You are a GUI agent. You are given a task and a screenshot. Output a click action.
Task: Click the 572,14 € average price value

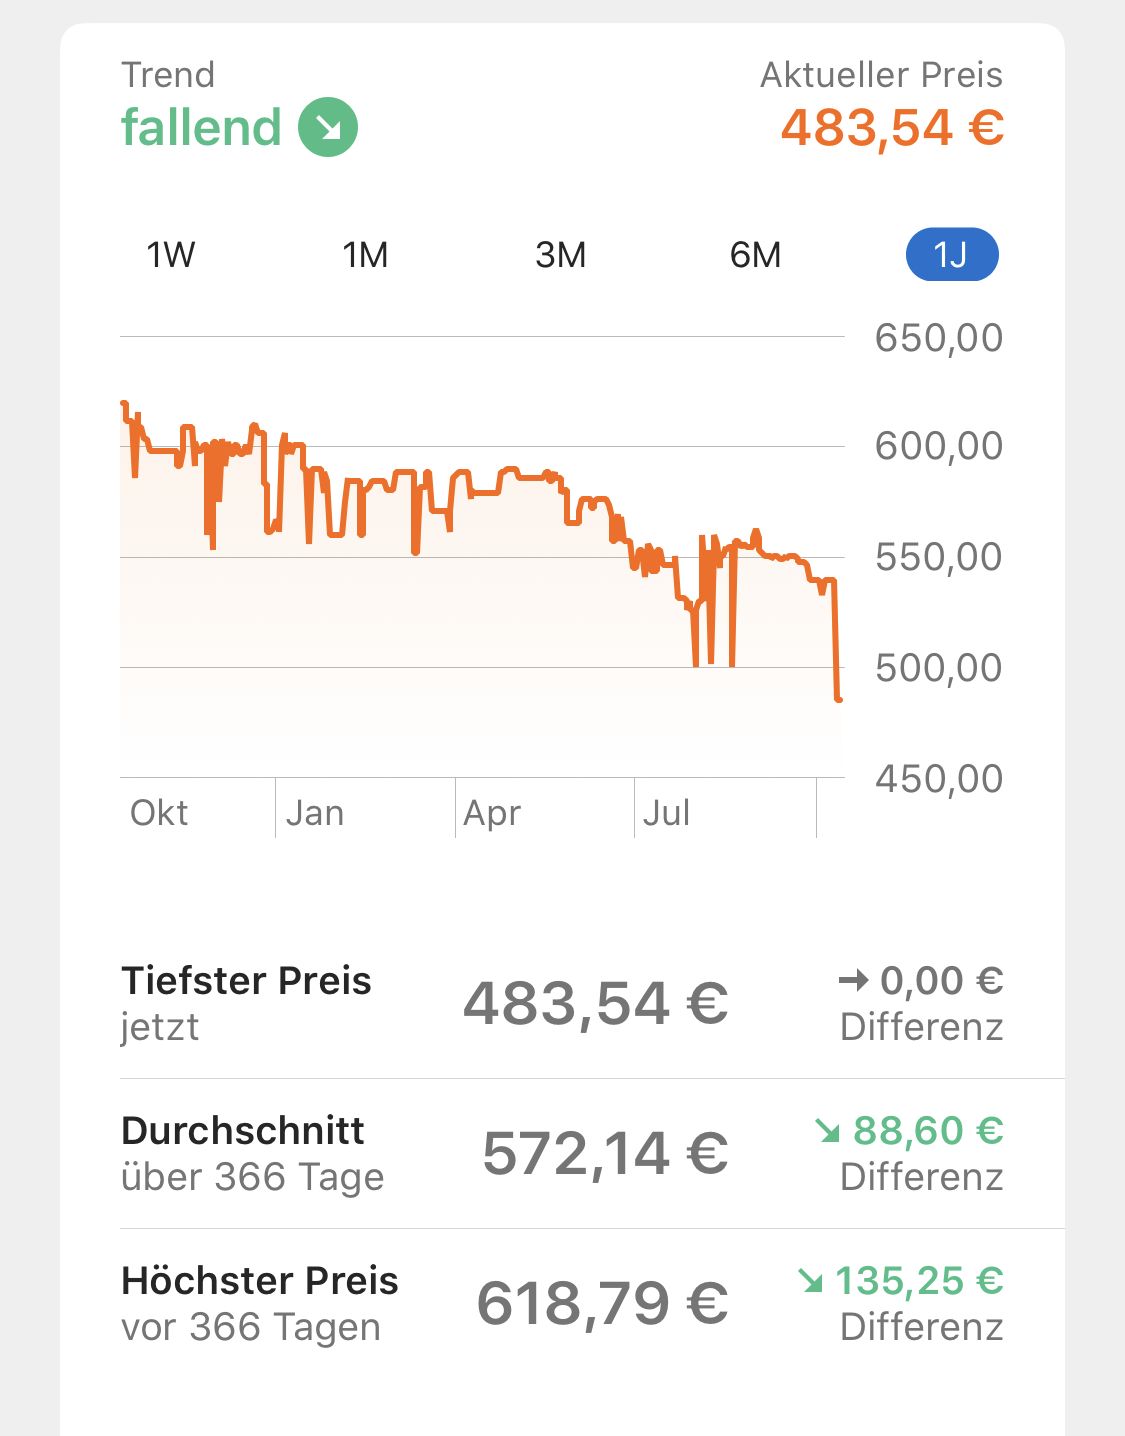(x=605, y=1153)
